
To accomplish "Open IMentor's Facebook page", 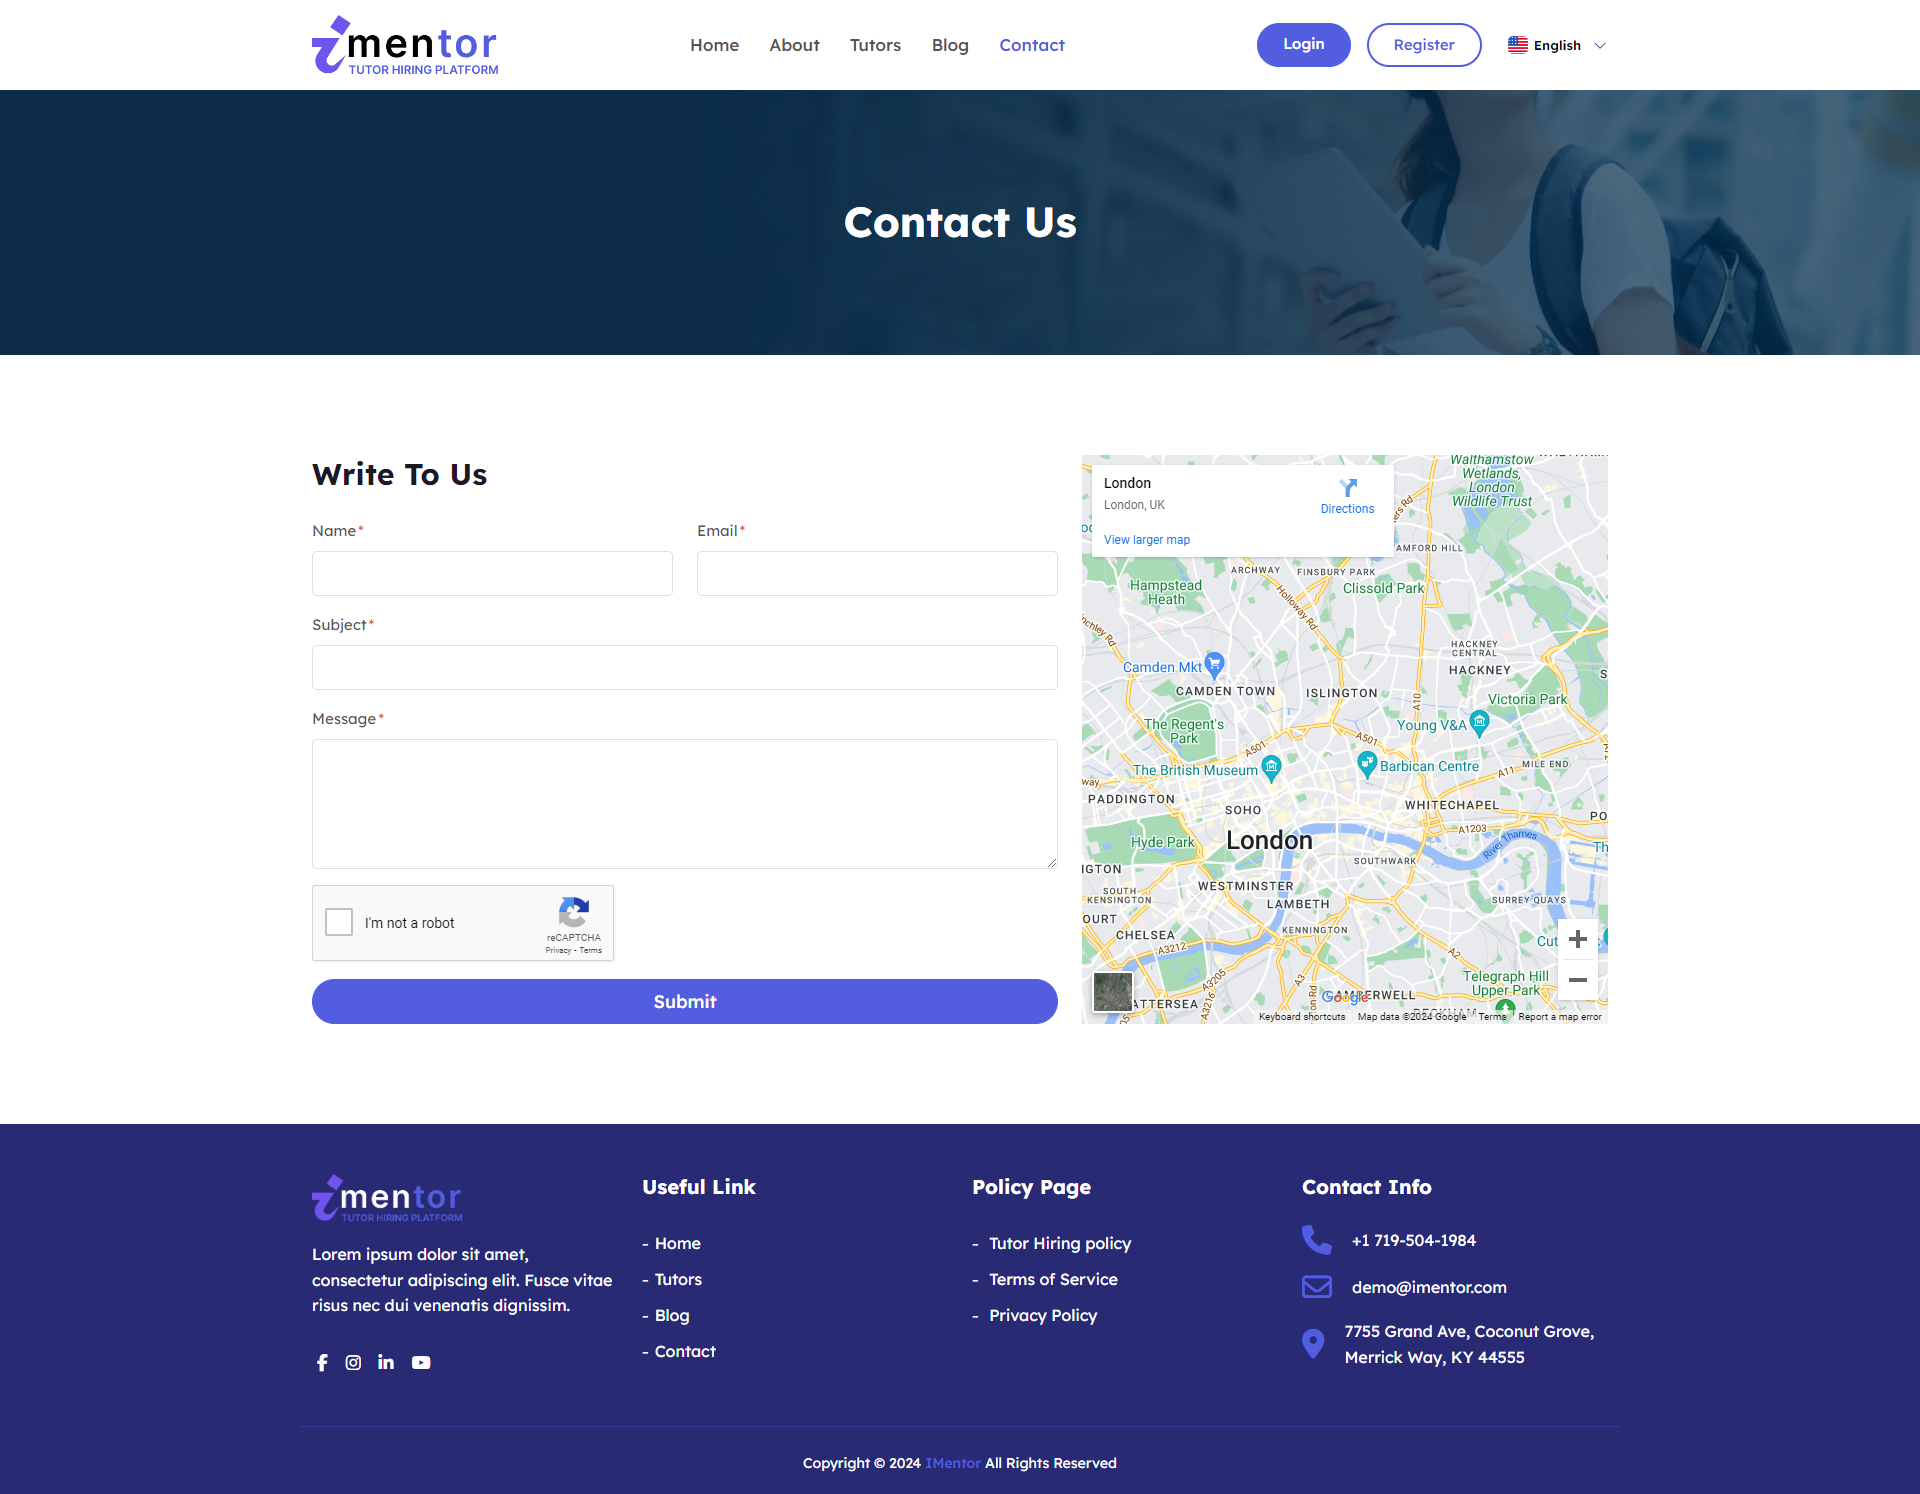I will click(x=321, y=1362).
